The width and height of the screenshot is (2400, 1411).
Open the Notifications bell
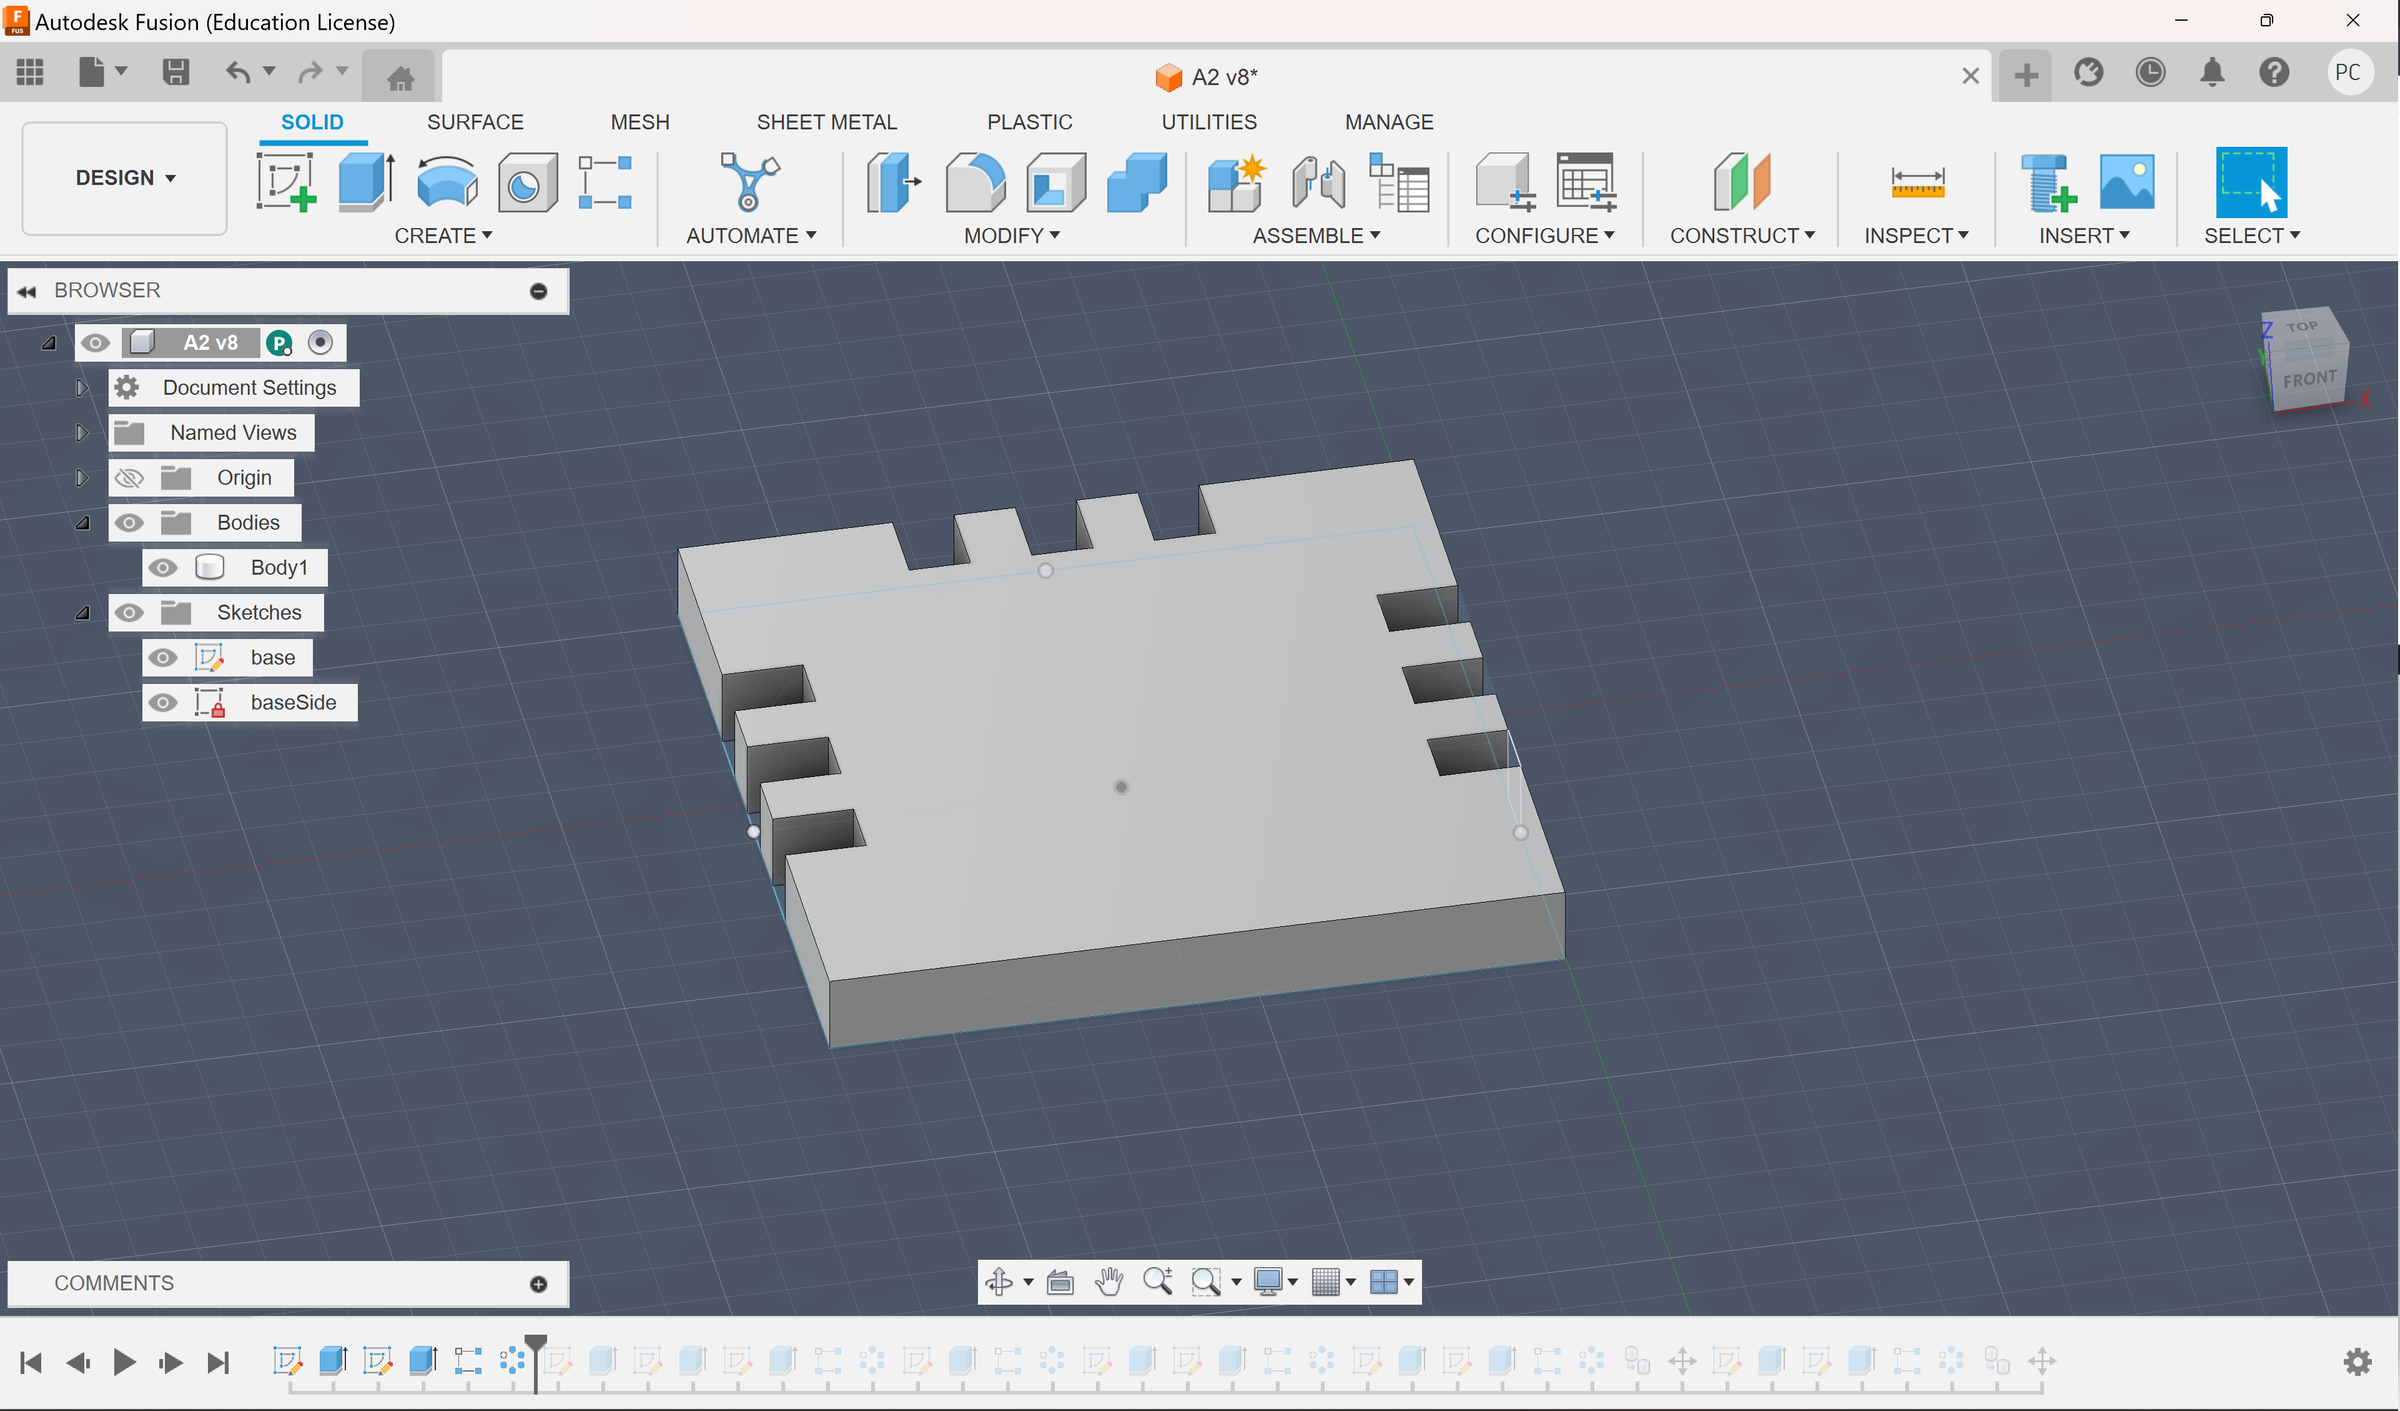2212,72
